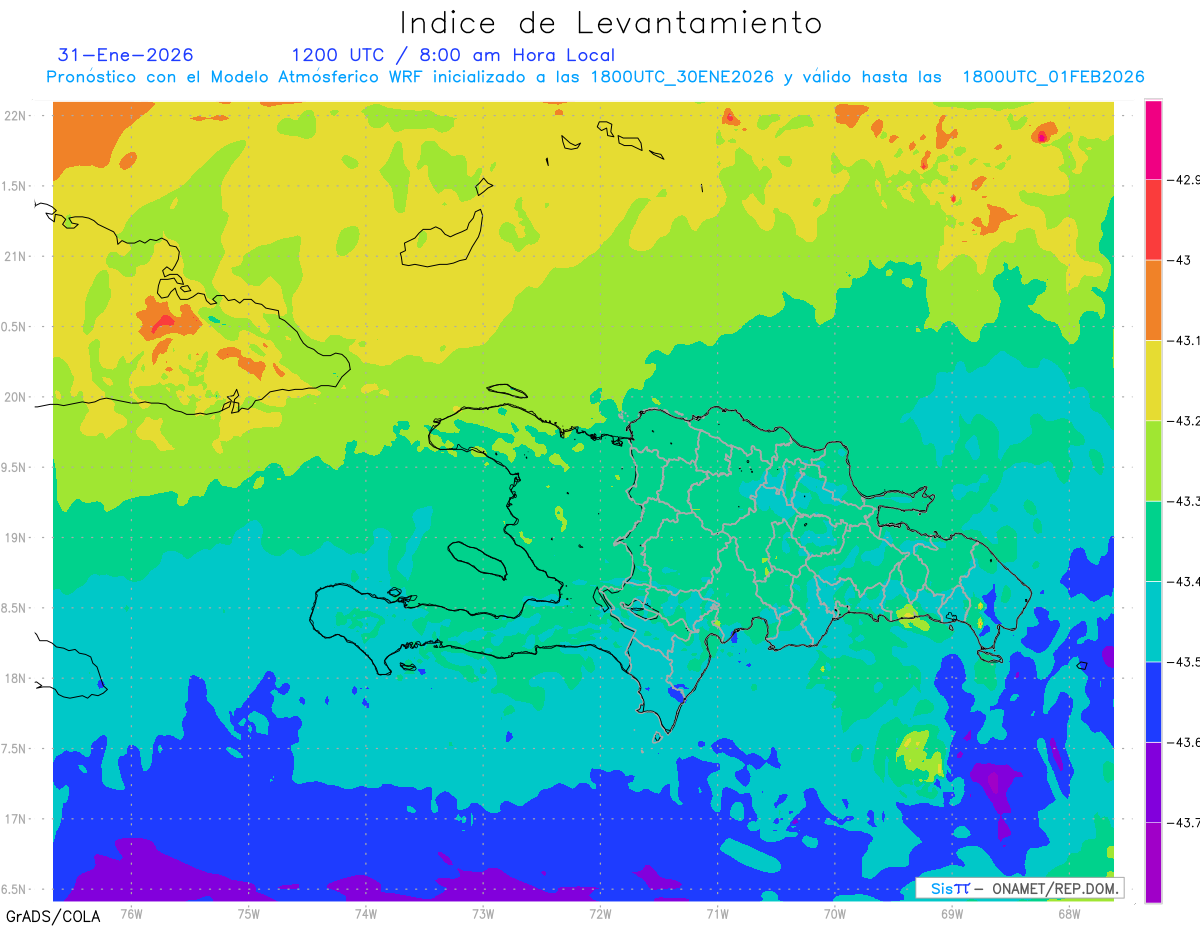This screenshot has width=1200, height=927.
Task: Click the legend value "-43.4"
Action: pos(1184,581)
